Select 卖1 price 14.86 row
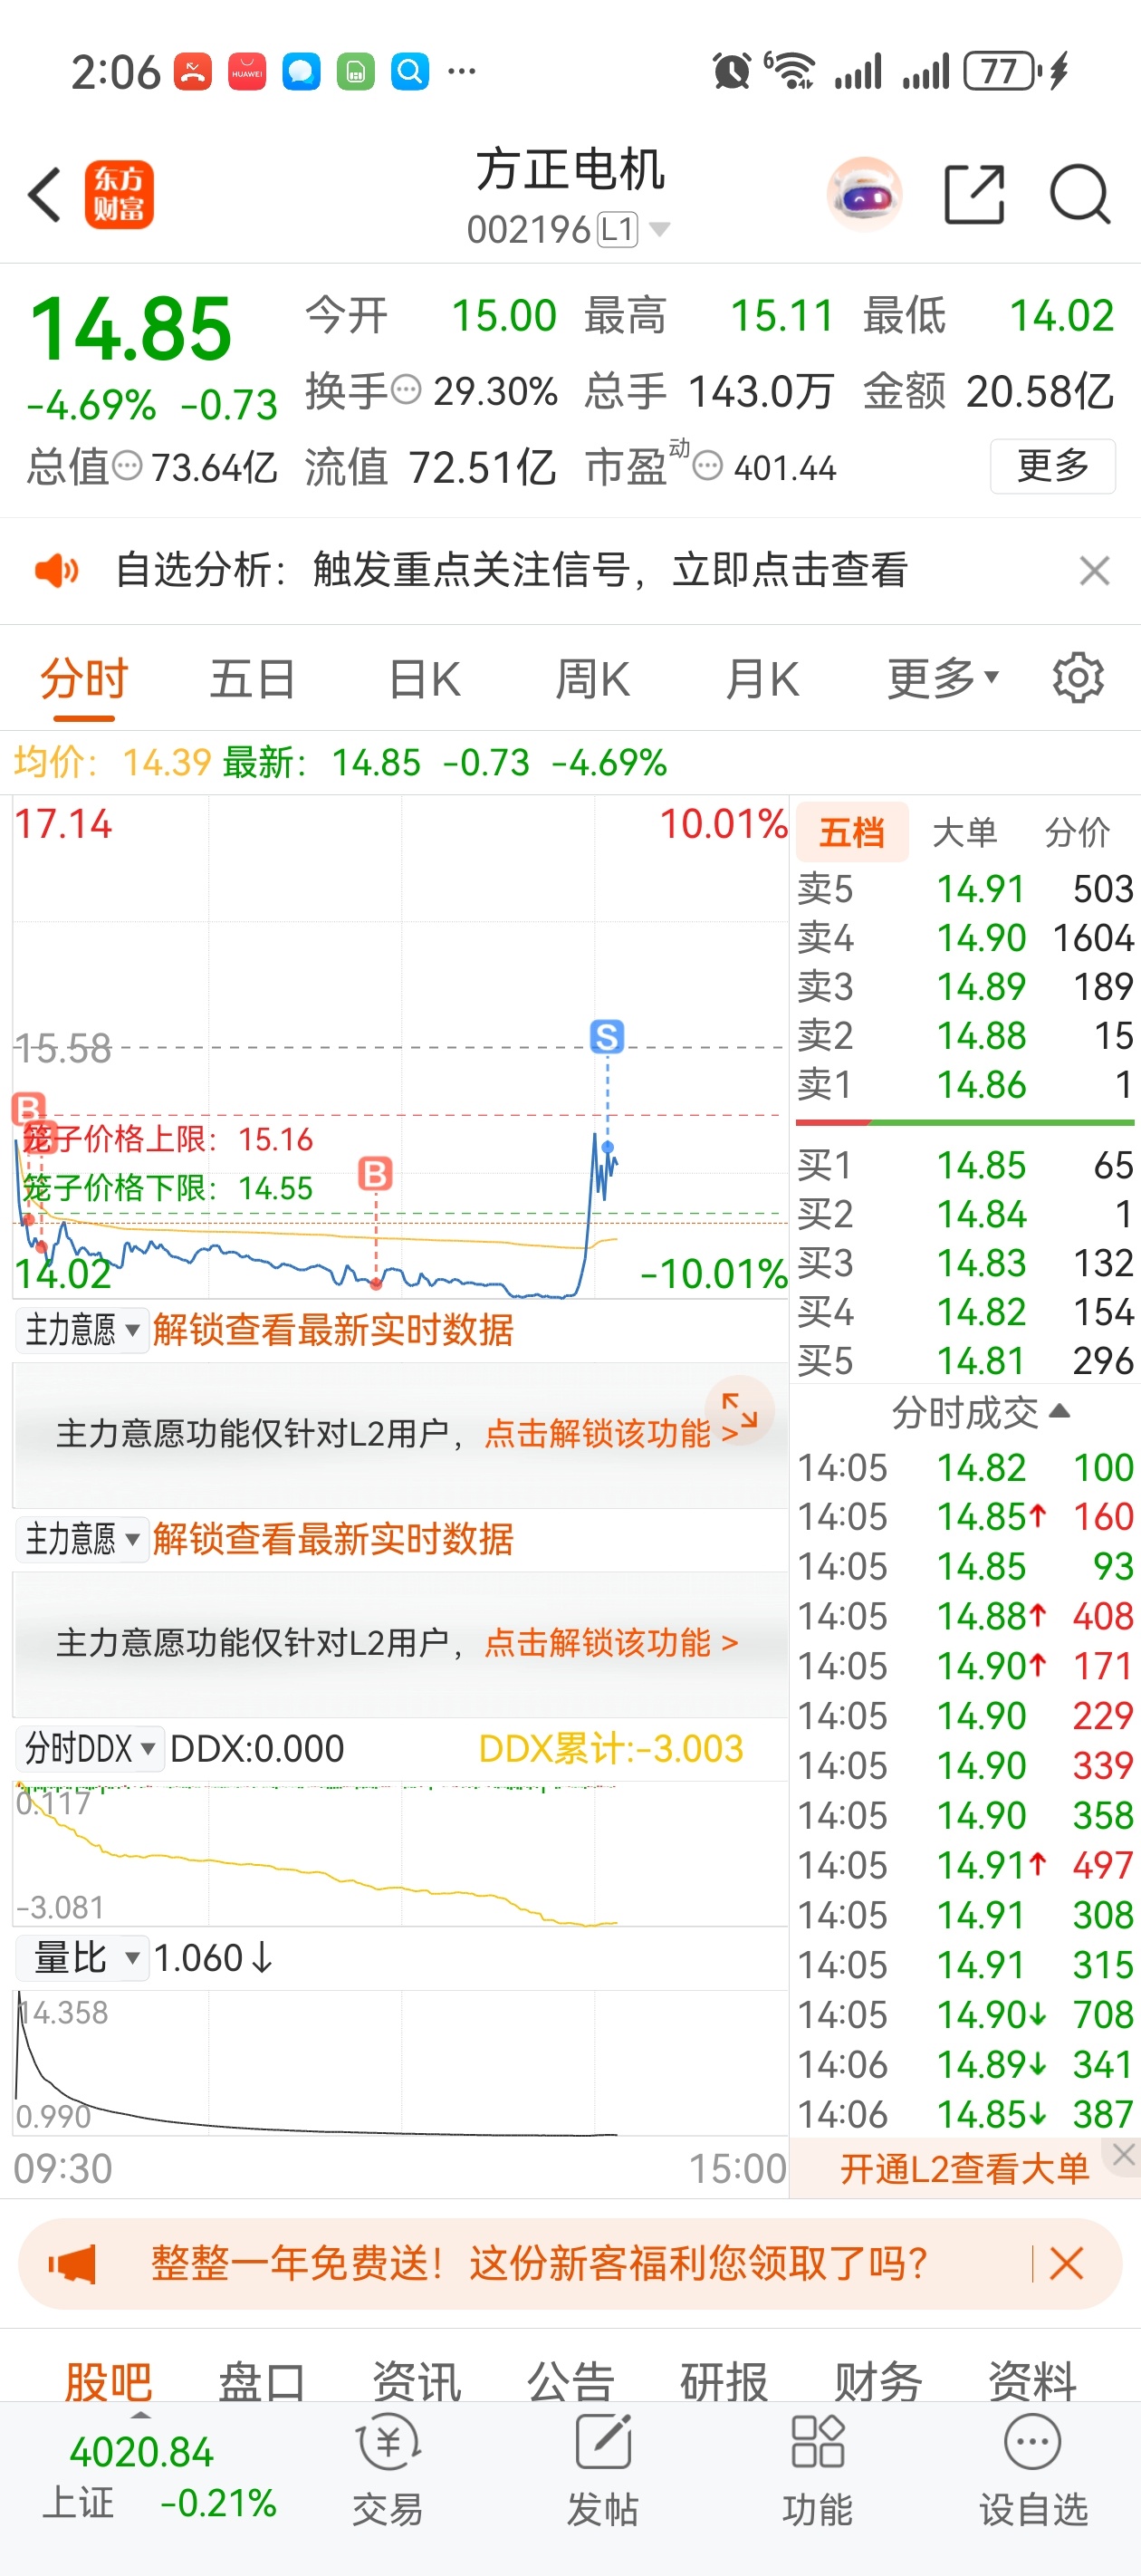The width and height of the screenshot is (1141, 2576). (965, 1085)
